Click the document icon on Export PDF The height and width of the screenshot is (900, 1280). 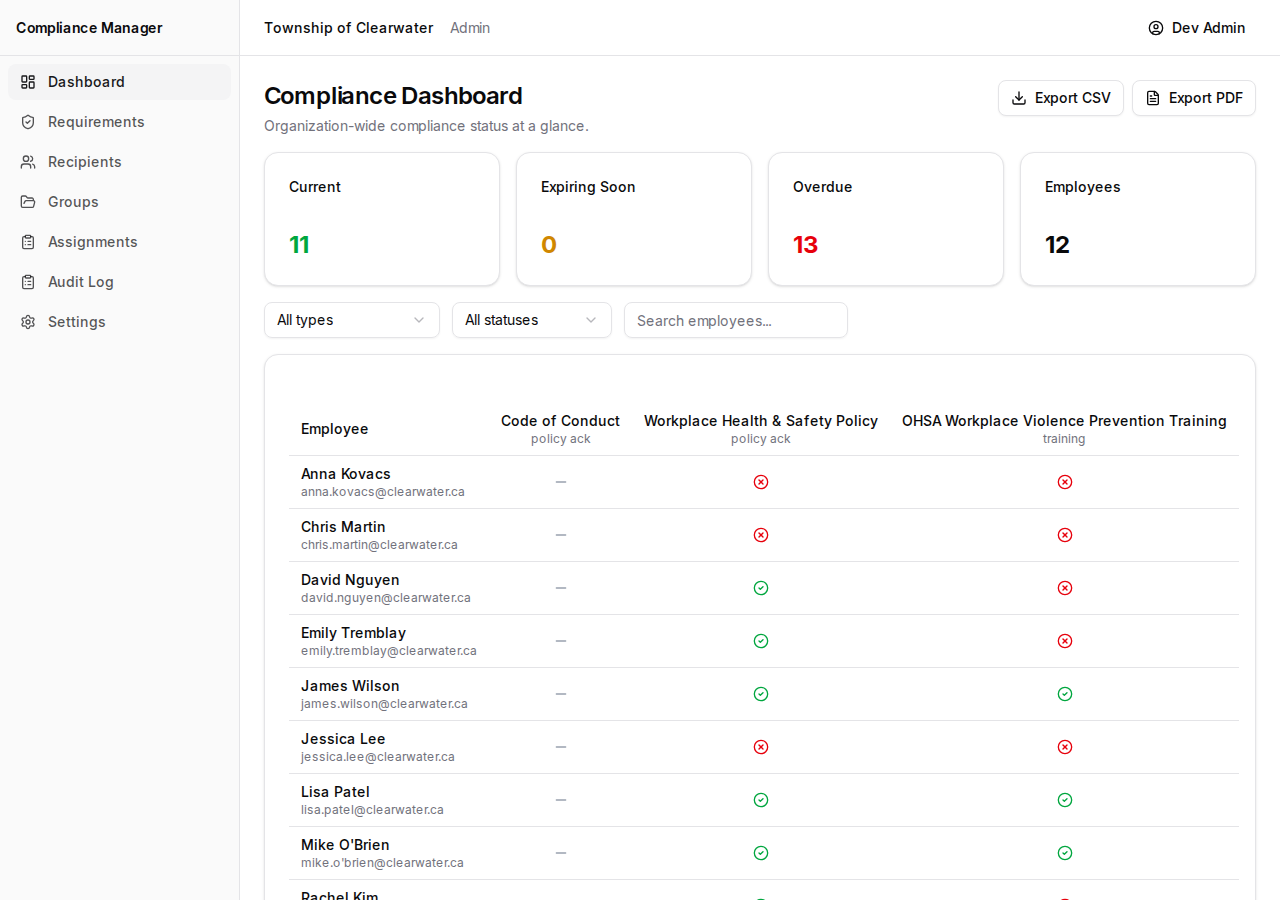[1153, 98]
